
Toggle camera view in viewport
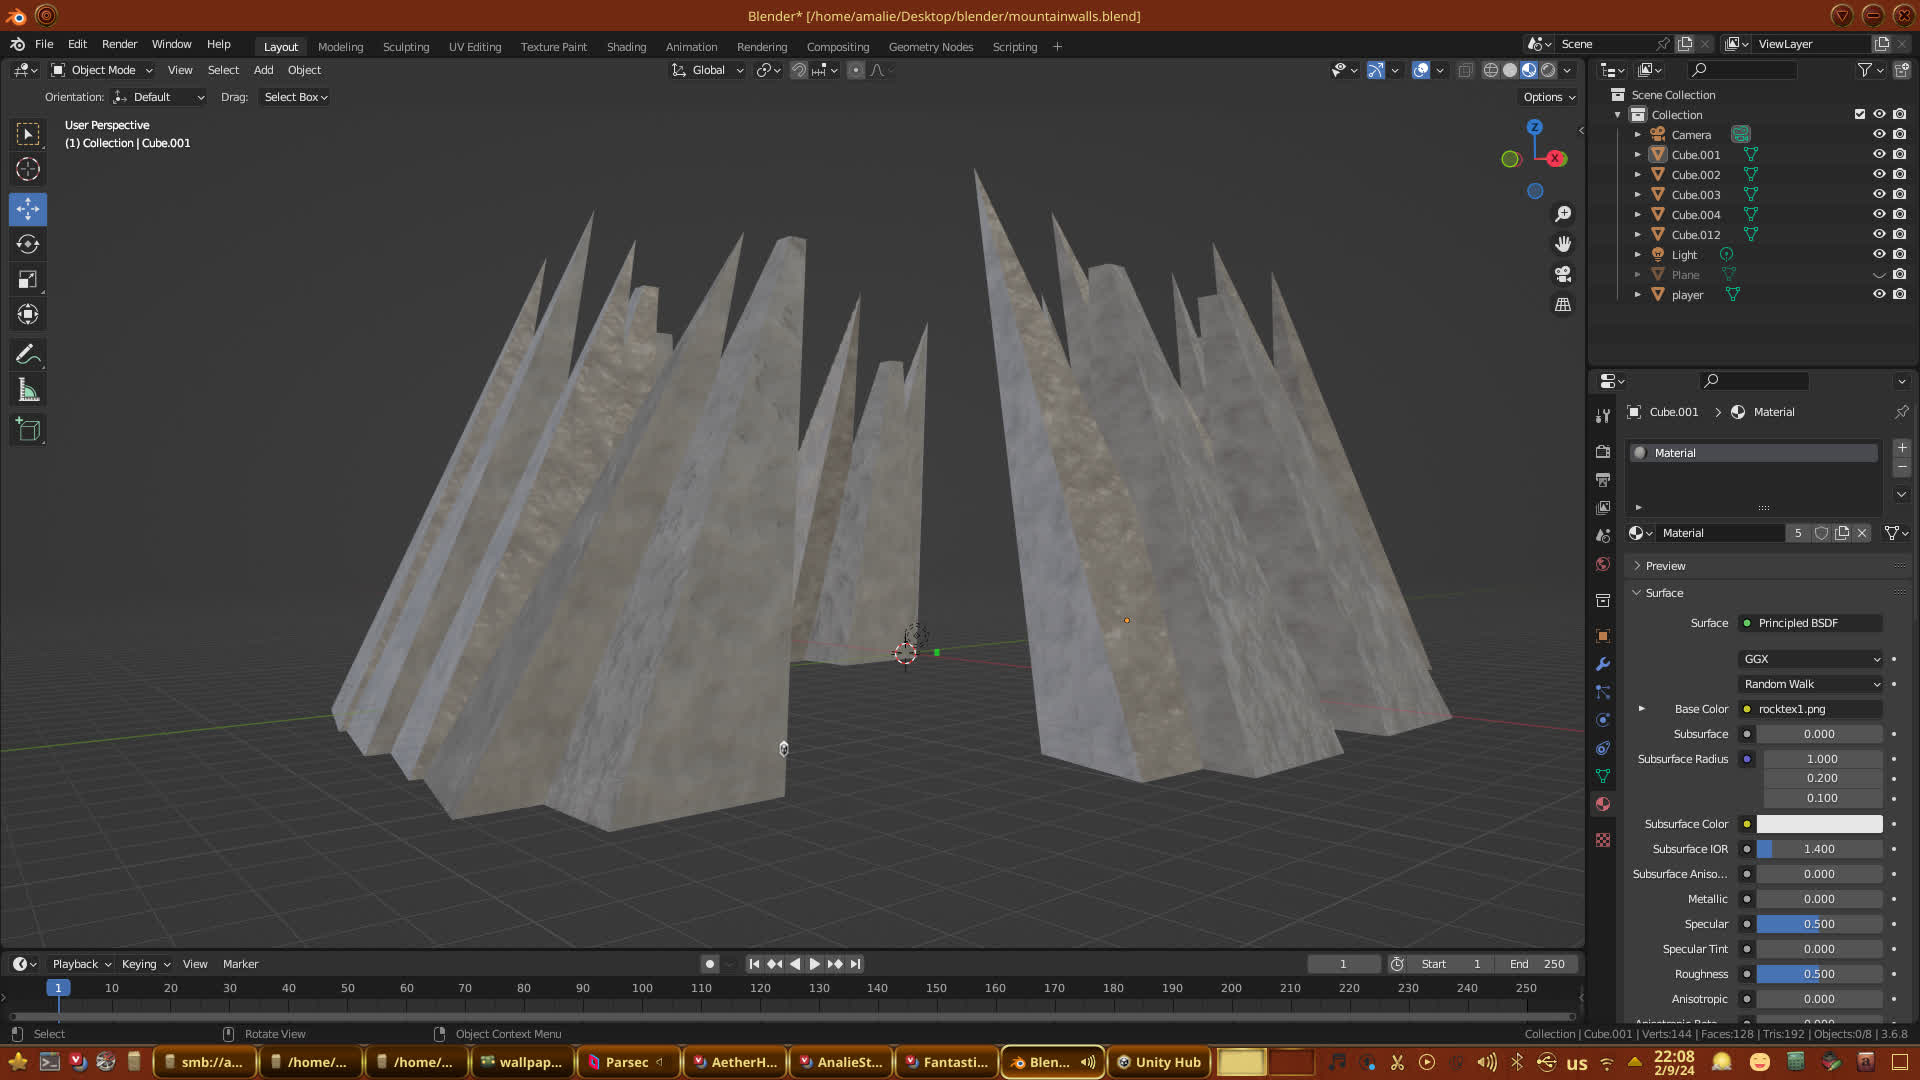click(x=1563, y=274)
